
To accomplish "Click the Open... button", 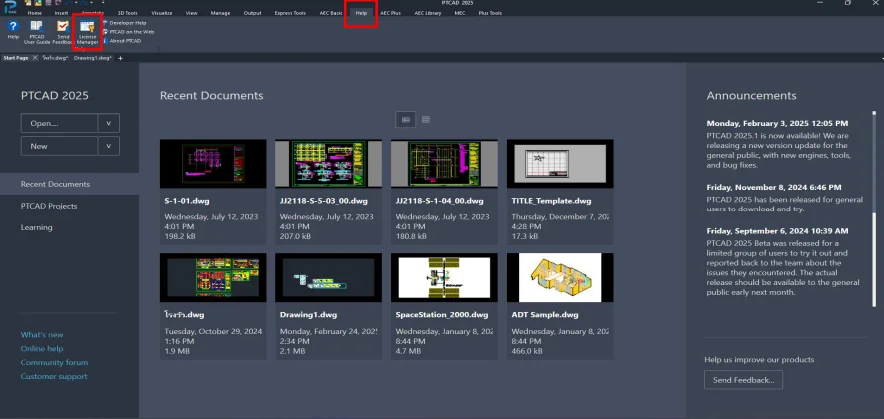I will pyautogui.click(x=59, y=124).
